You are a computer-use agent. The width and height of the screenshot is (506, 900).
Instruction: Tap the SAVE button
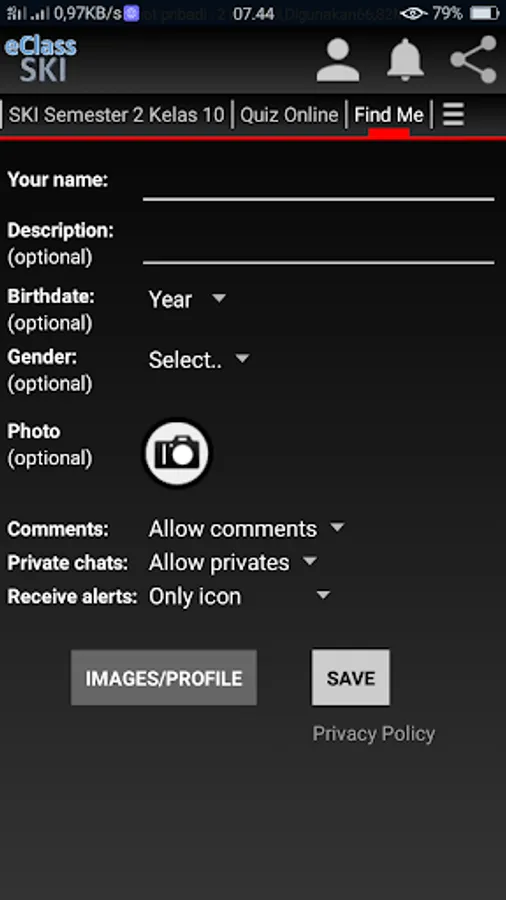pyautogui.click(x=351, y=678)
